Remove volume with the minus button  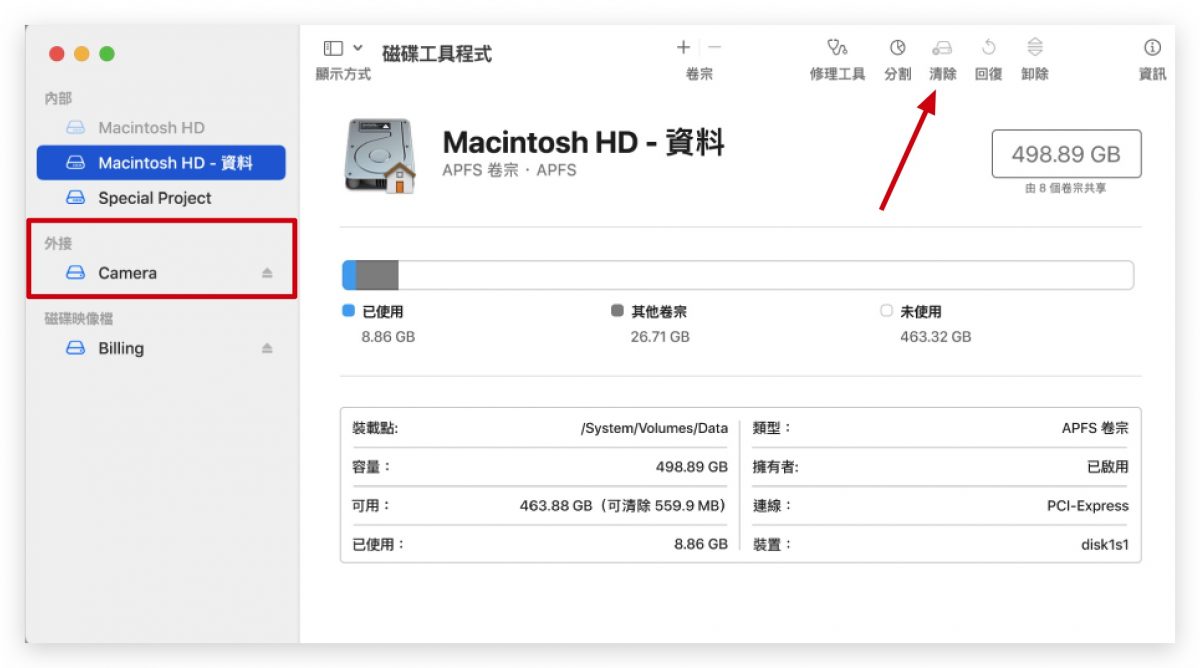point(715,47)
